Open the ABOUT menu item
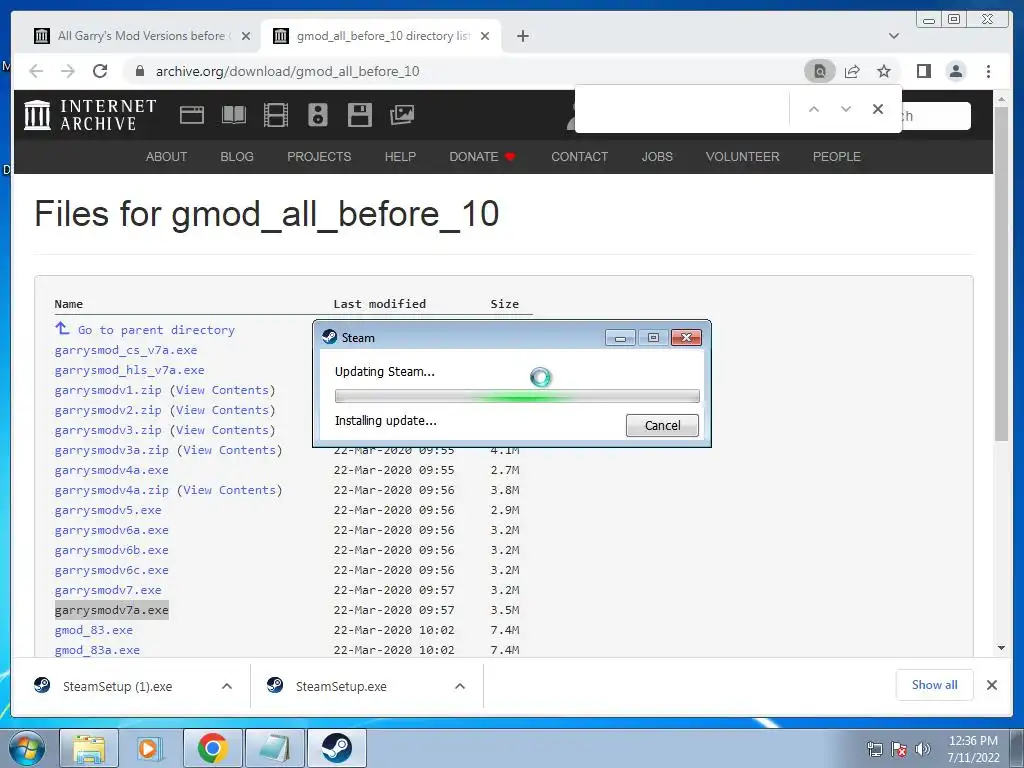 (x=167, y=157)
